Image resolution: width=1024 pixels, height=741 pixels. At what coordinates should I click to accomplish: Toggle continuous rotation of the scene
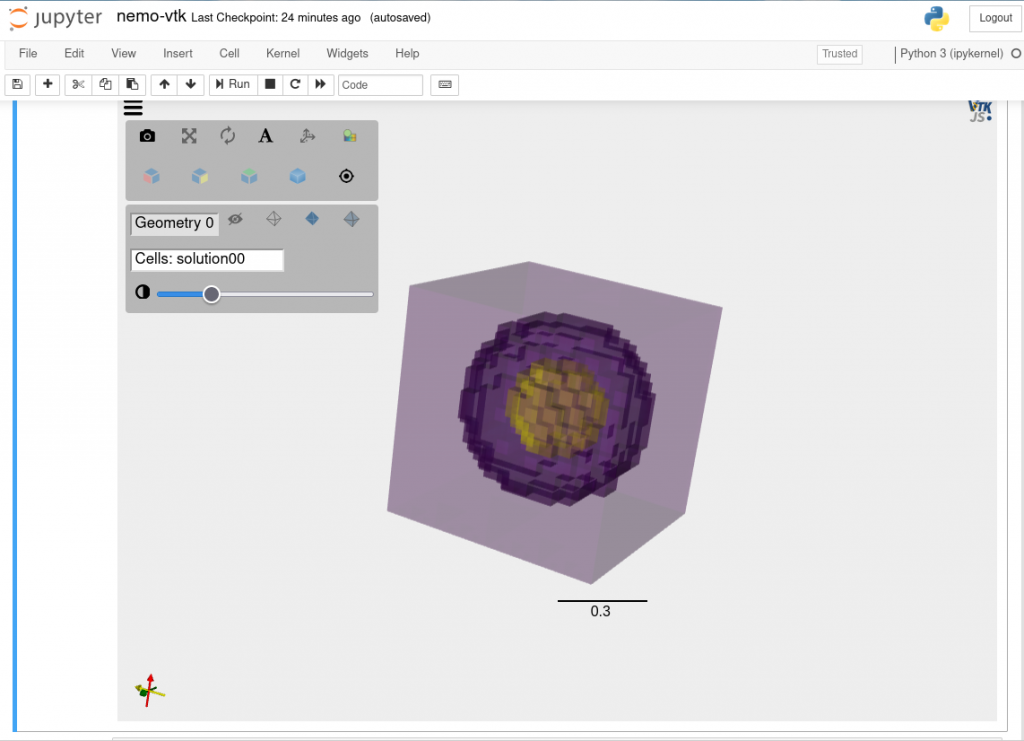click(227, 136)
